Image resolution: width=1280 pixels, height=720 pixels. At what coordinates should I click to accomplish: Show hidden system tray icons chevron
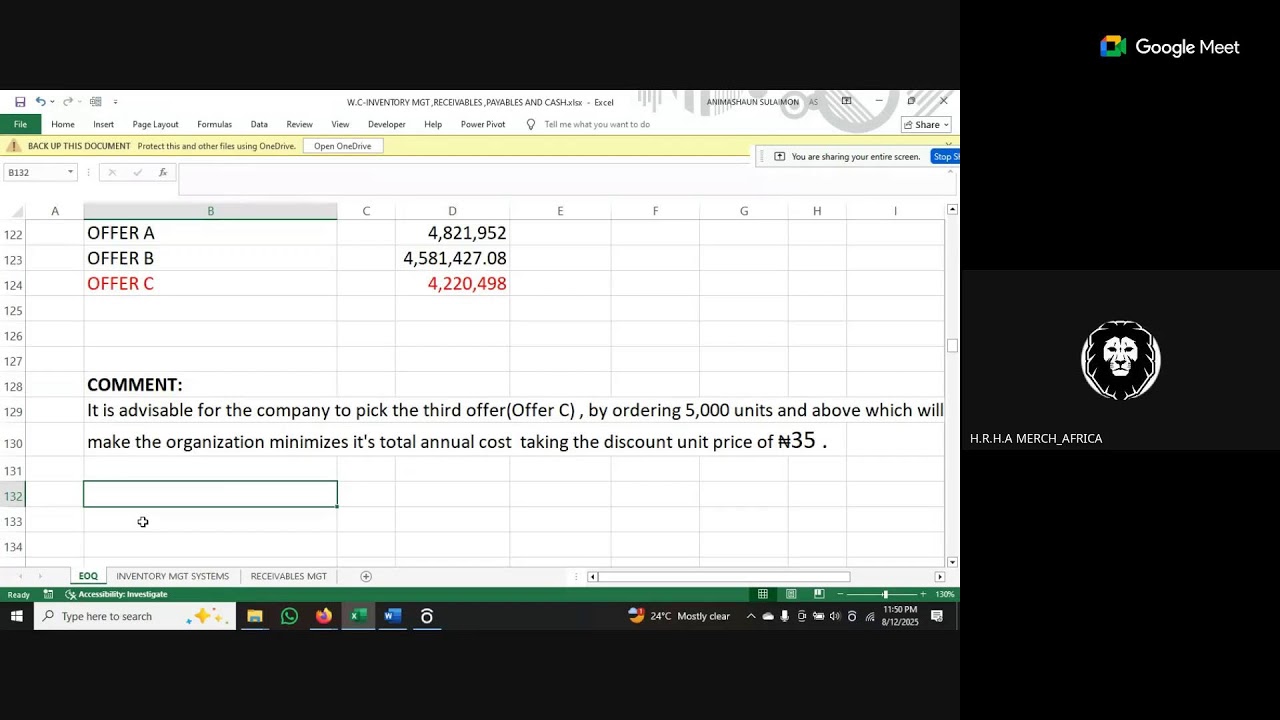click(751, 616)
